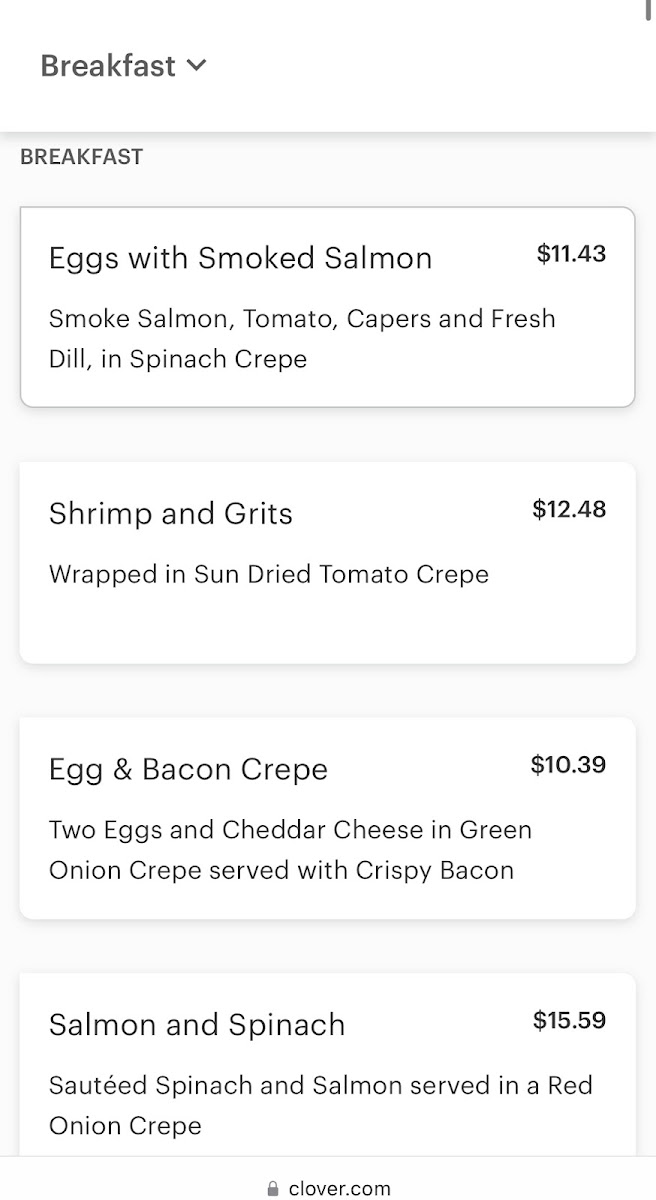Click the chevron arrow beside Breakfast
Image resolution: width=656 pixels, height=1200 pixels.
coord(197,66)
